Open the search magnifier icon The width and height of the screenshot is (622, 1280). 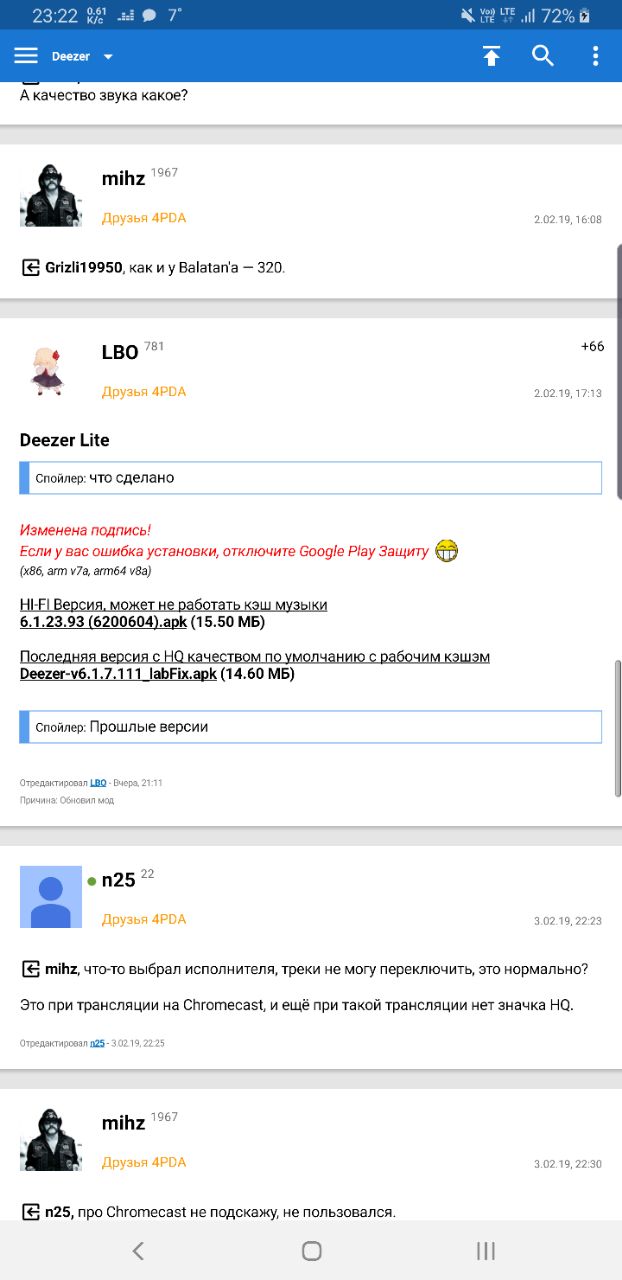pyautogui.click(x=543, y=56)
